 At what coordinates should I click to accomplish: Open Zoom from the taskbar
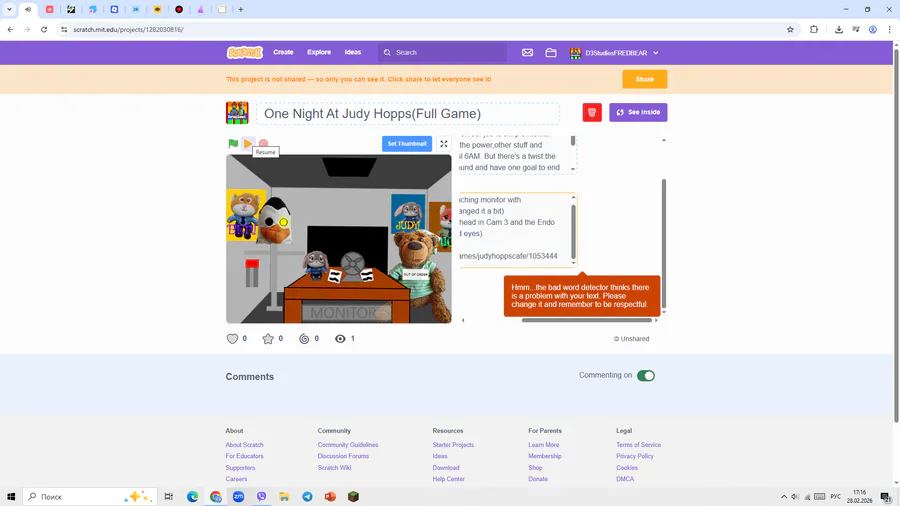click(238, 497)
